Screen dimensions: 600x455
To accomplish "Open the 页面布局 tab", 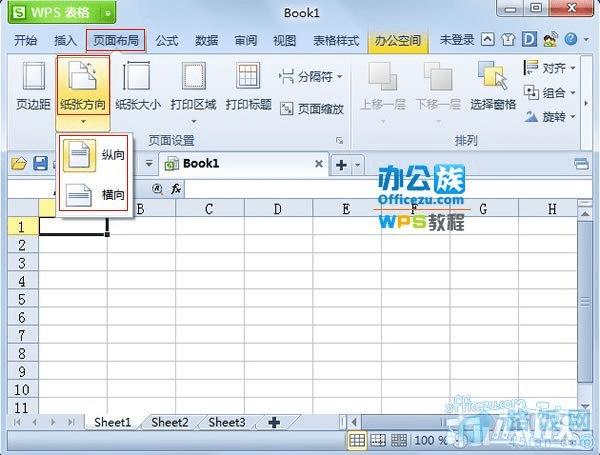I will tap(116, 40).
